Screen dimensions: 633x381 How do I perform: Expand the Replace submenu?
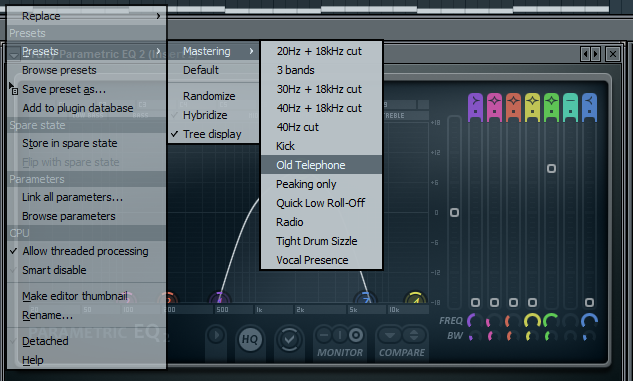point(86,16)
